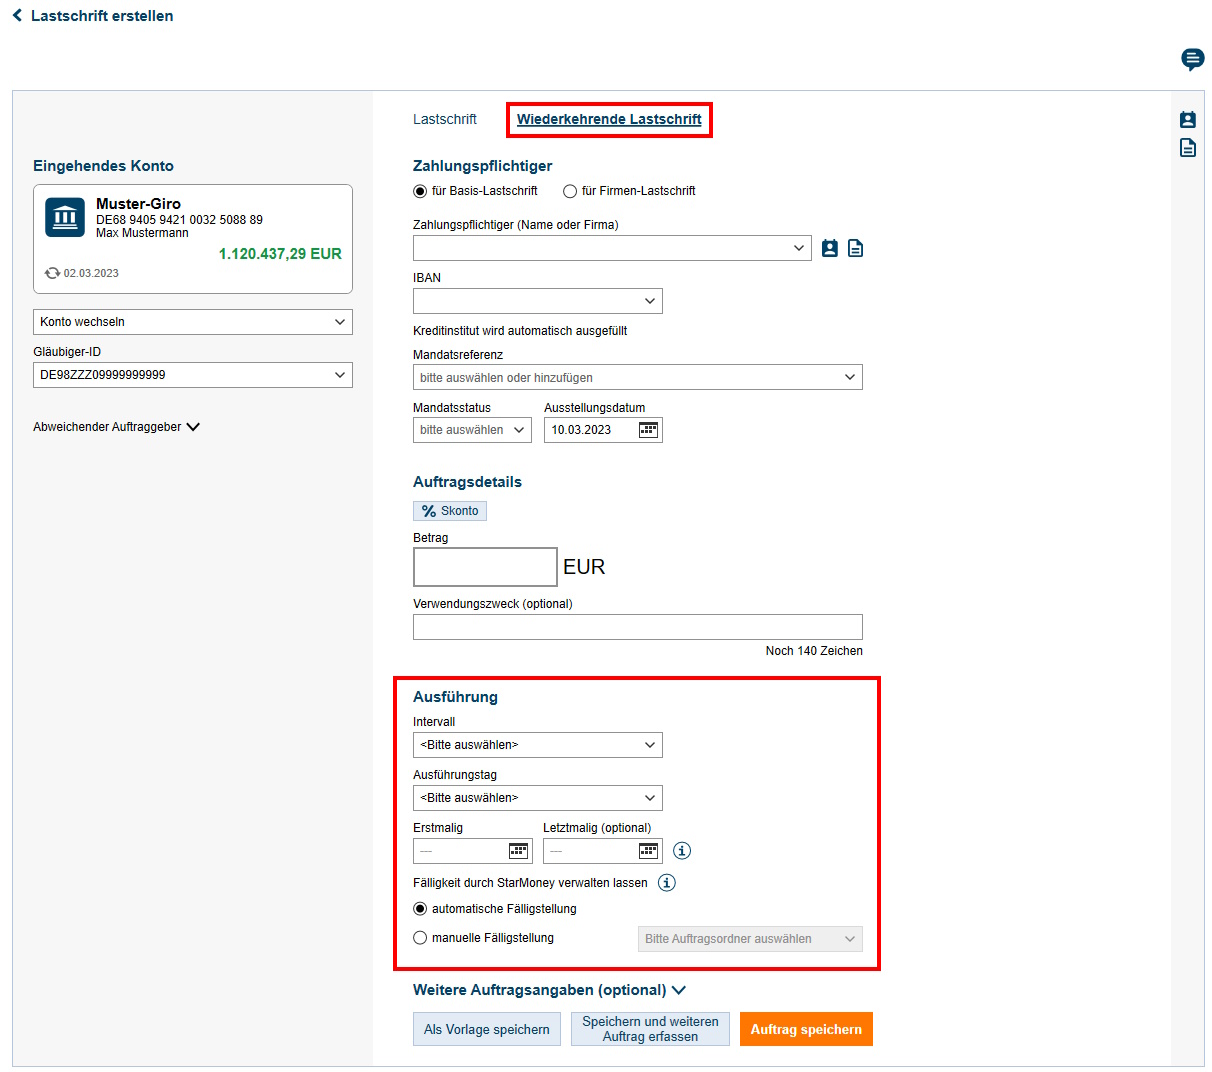This screenshot has height=1072, width=1212.
Task: Select automatische Fälligstellung
Action: [421, 908]
